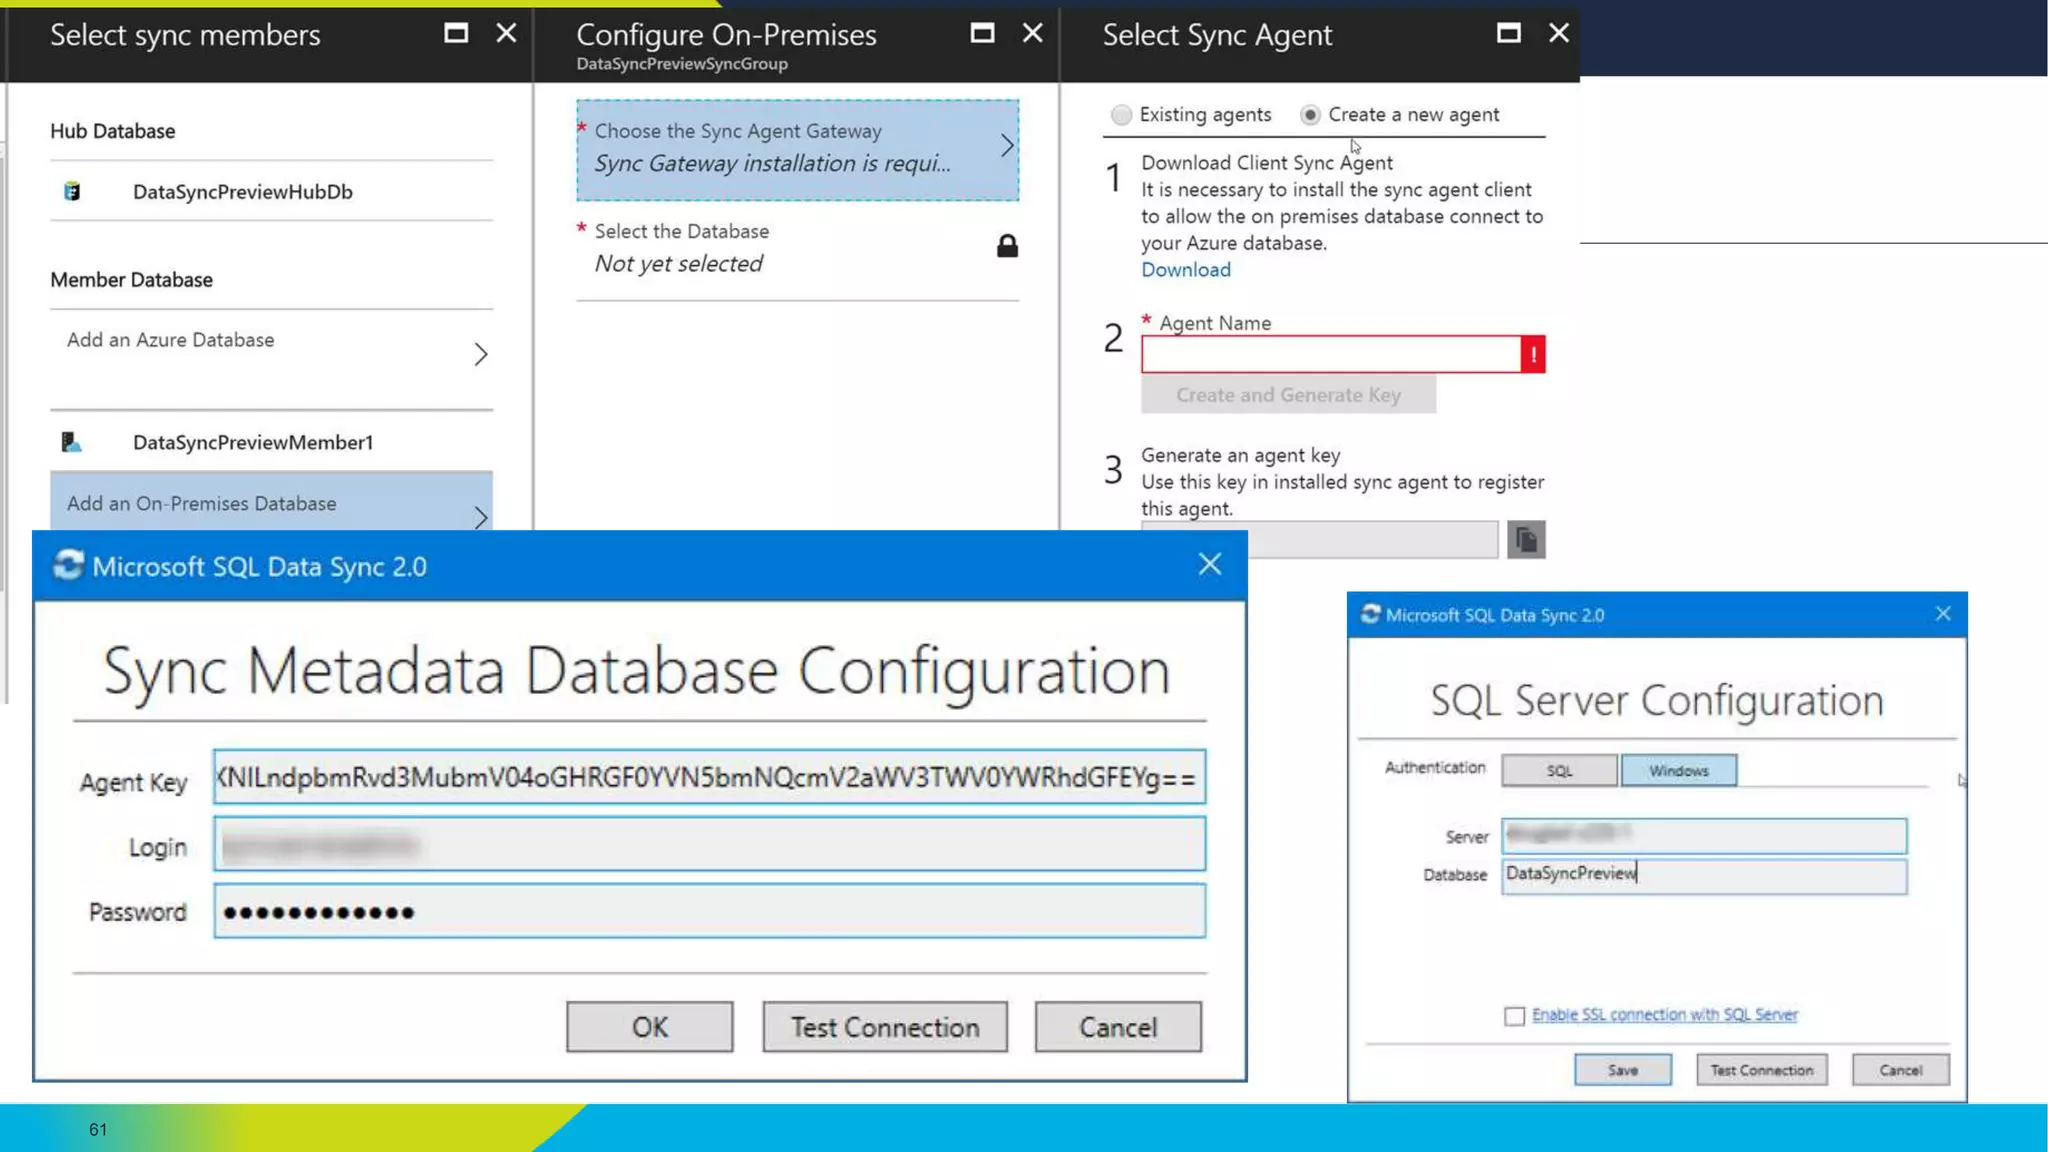Screen dimensions: 2048x1152
Task: Focus the Agent Name input field
Action: [1331, 354]
